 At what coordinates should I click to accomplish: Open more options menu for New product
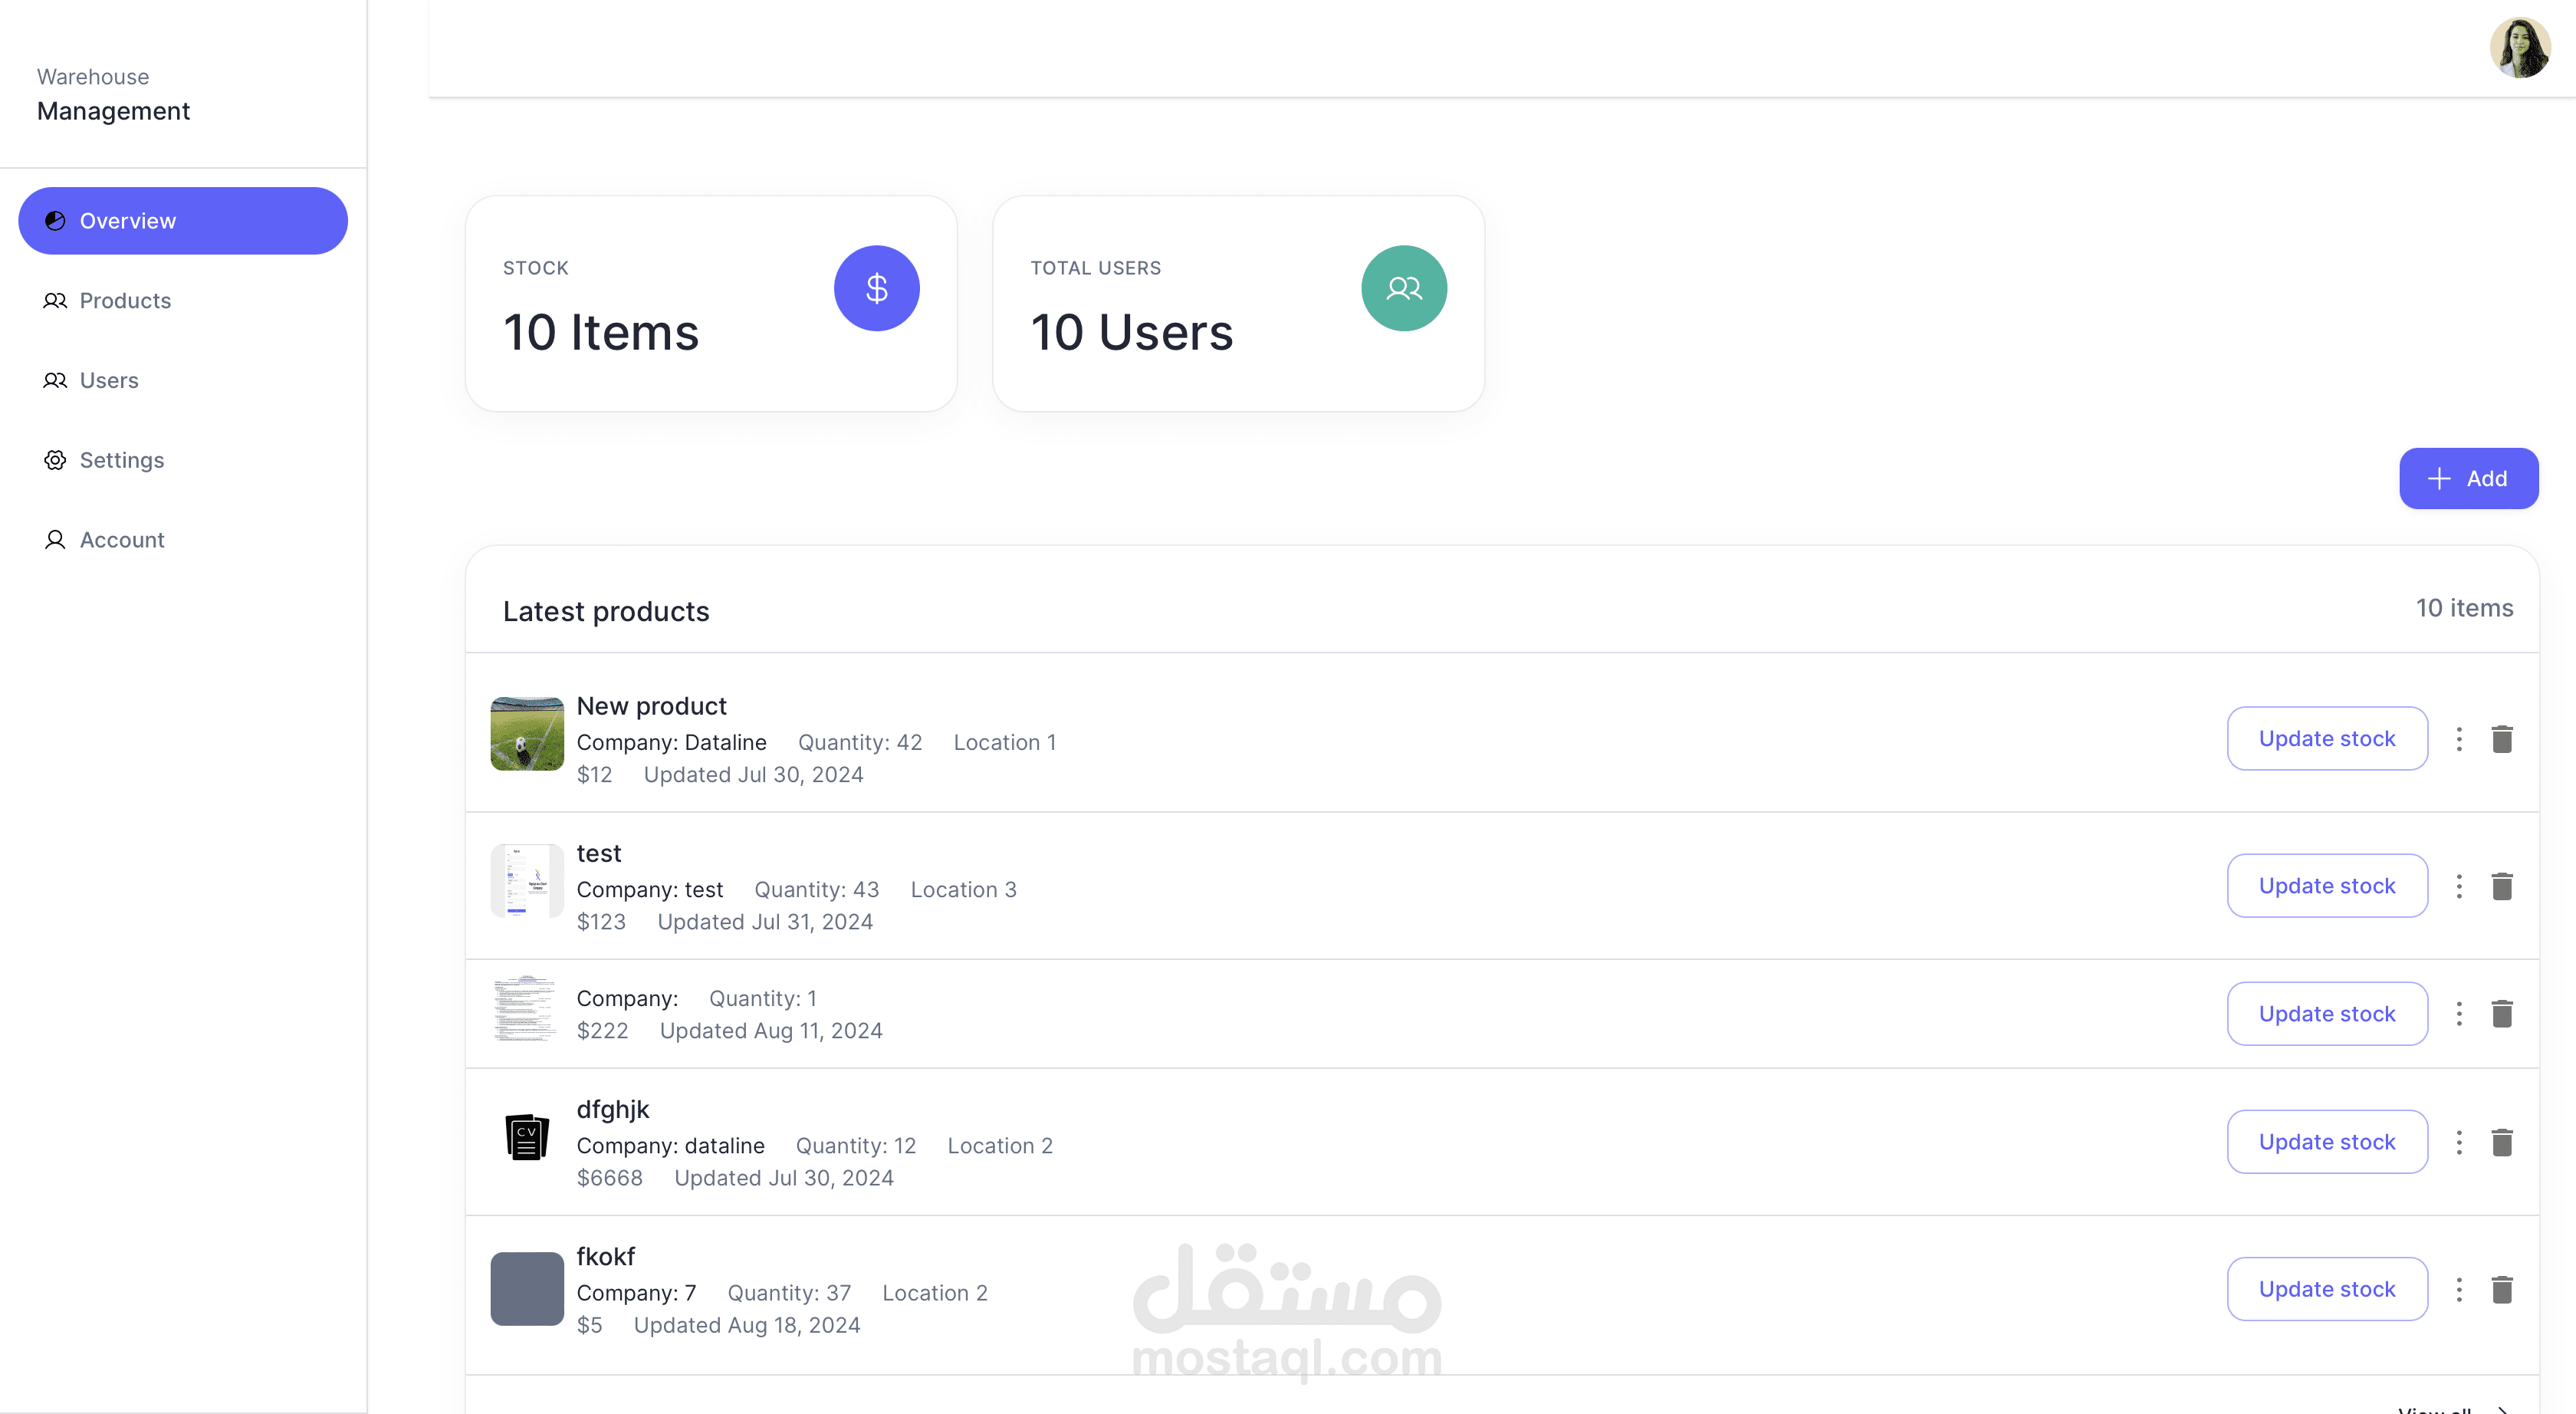2459,739
